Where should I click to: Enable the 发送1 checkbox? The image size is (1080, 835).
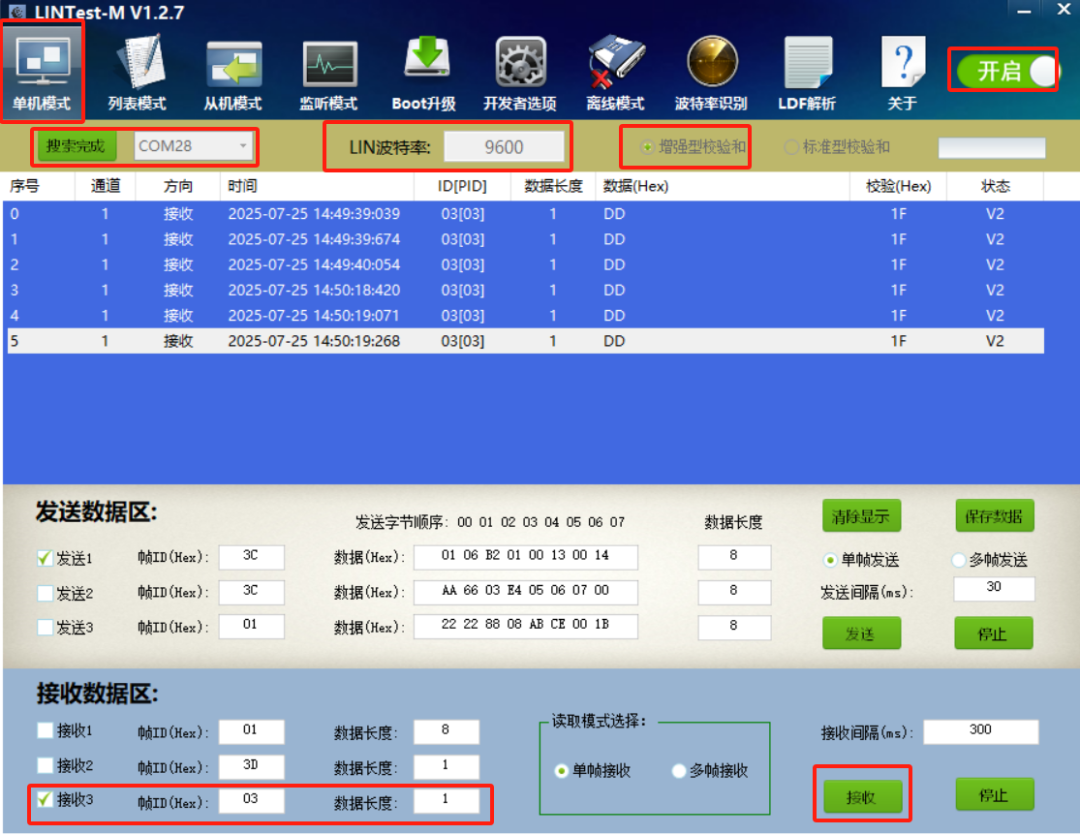tap(45, 558)
